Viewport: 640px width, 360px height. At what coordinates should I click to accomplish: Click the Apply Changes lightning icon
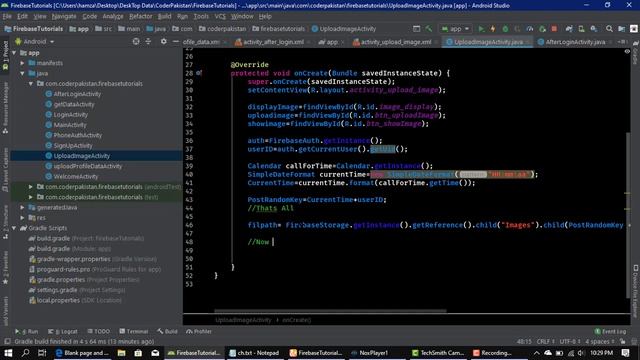tap(493, 29)
